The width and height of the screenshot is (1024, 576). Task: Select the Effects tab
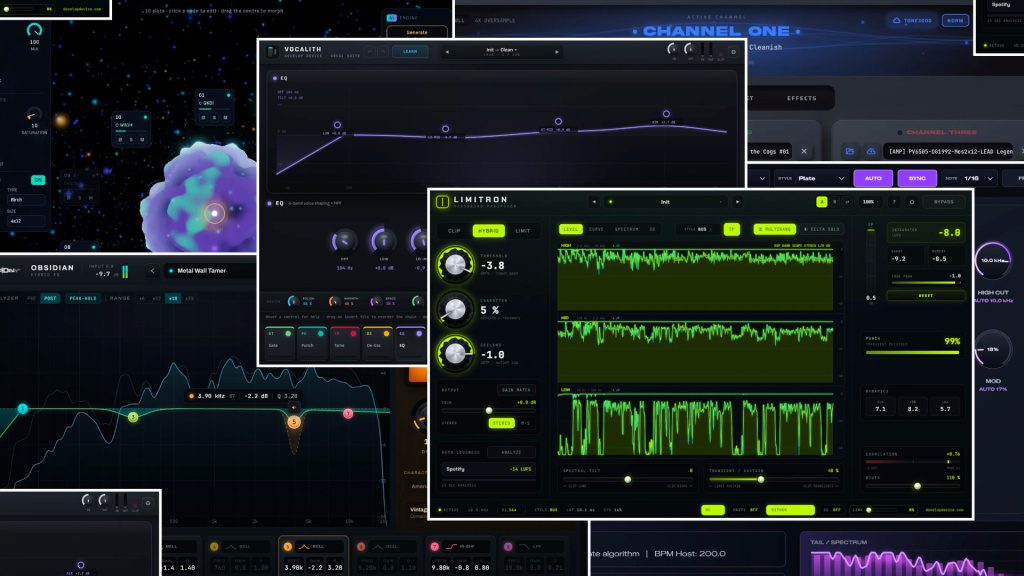pyautogui.click(x=801, y=98)
